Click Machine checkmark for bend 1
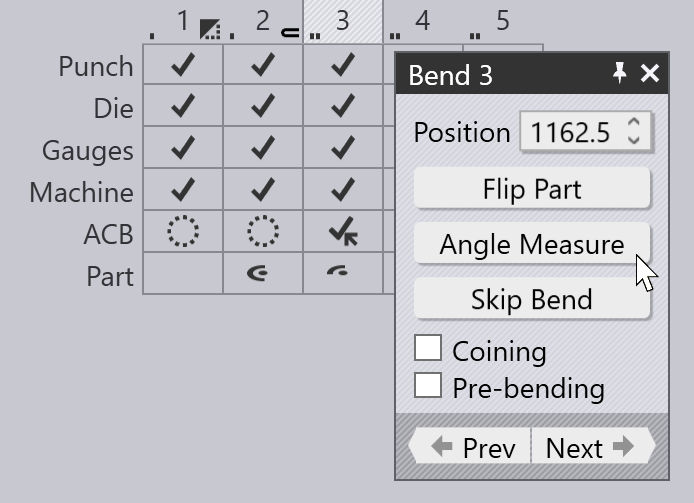The height and width of the screenshot is (503, 694). (183, 191)
